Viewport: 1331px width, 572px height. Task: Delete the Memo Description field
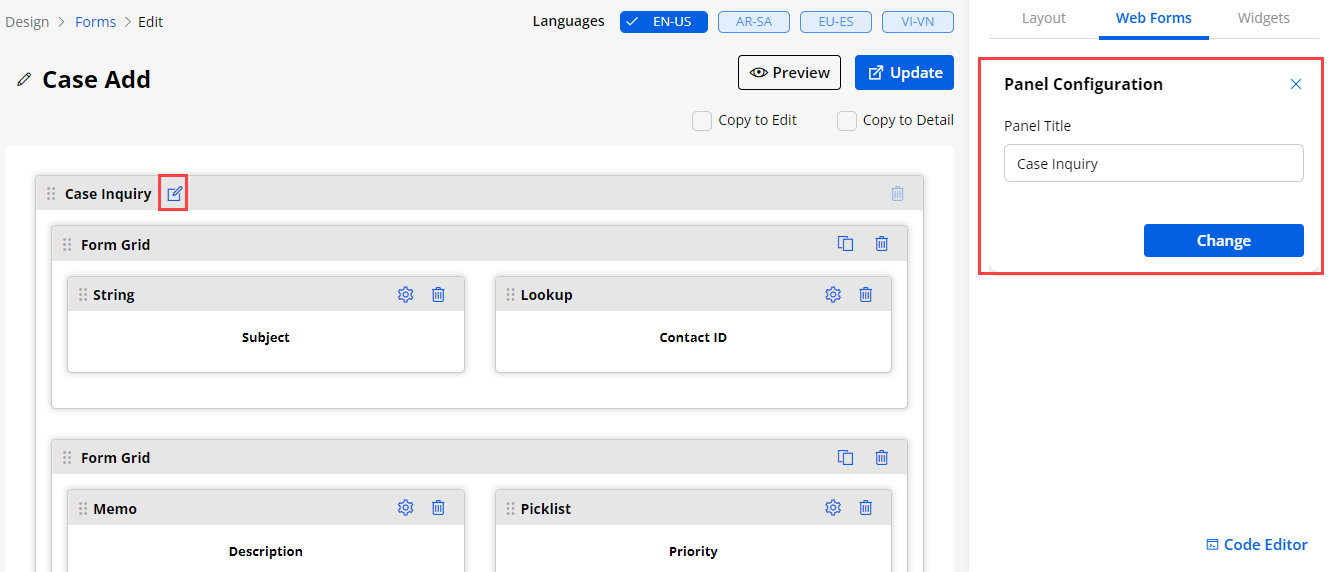tap(438, 508)
